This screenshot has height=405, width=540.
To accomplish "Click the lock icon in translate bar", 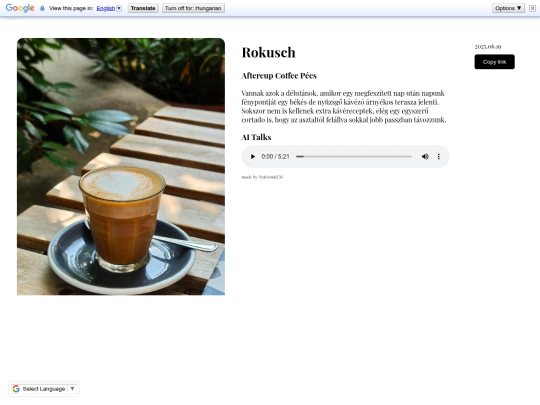I will (x=42, y=8).
